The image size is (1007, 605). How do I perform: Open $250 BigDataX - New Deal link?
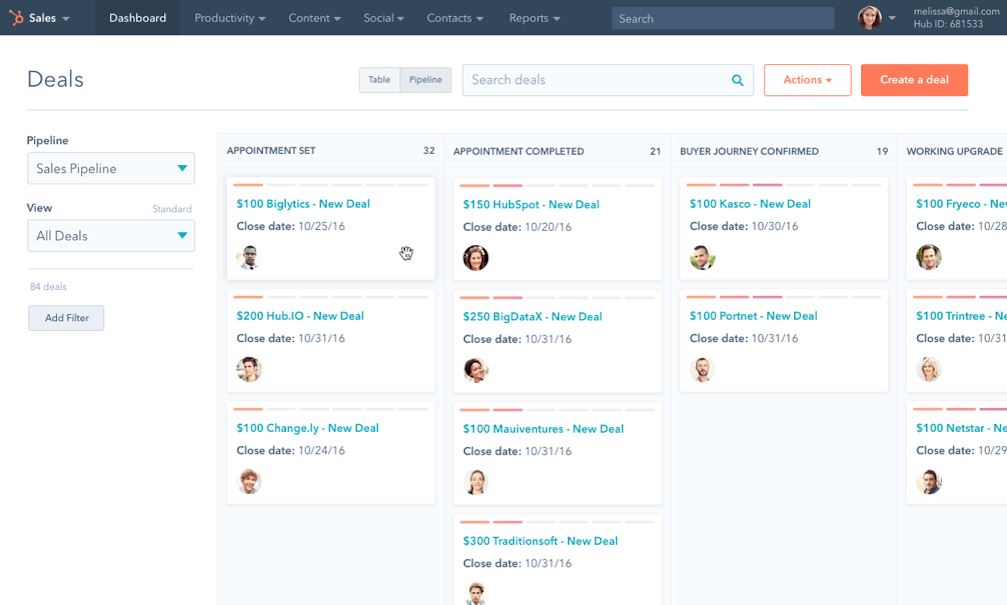point(532,317)
